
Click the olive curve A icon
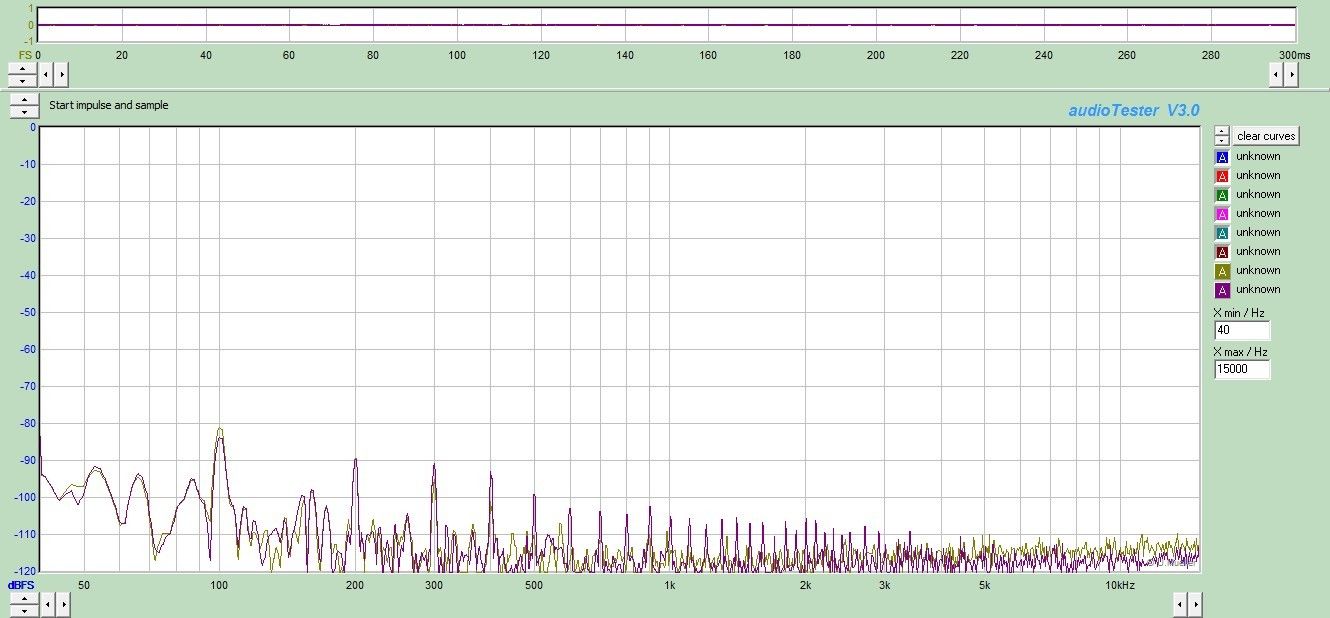pos(1222,271)
